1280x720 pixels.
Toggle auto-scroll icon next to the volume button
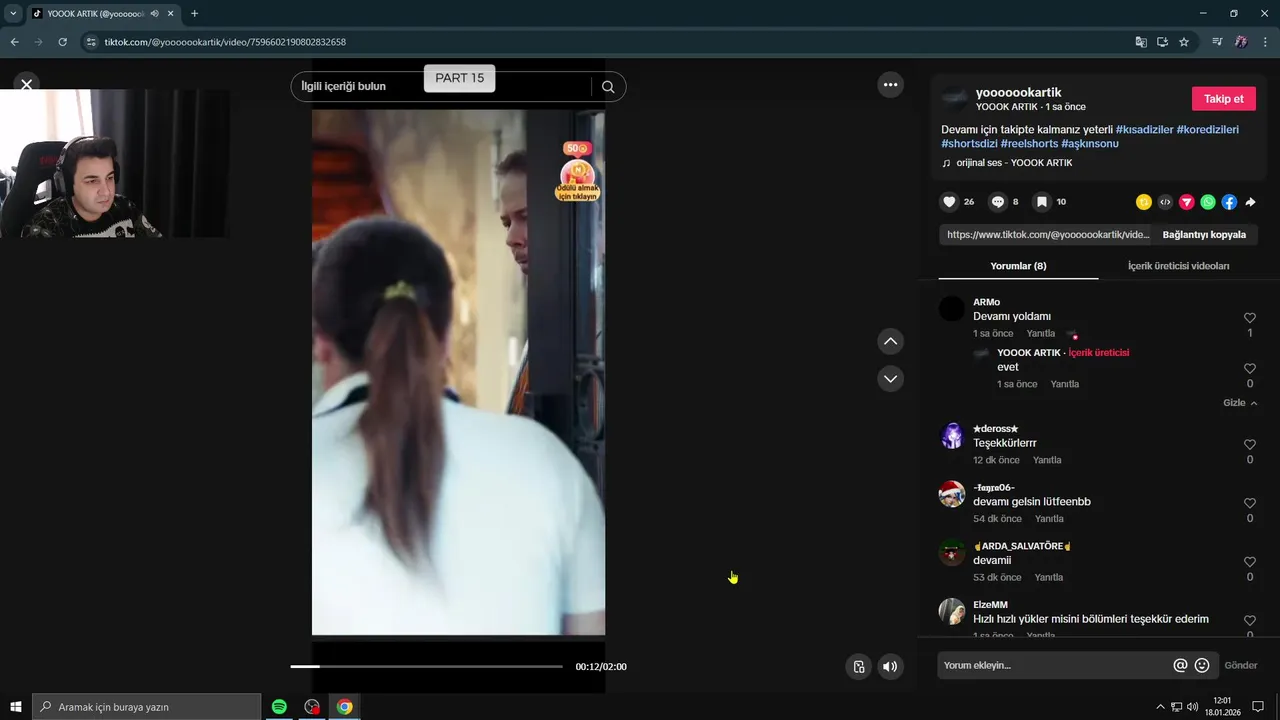[858, 667]
